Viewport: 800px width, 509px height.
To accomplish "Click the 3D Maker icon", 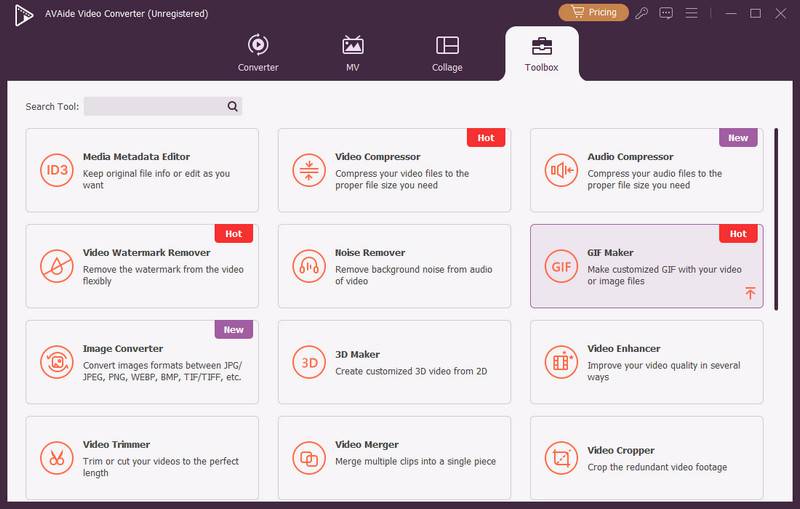I will coord(309,362).
